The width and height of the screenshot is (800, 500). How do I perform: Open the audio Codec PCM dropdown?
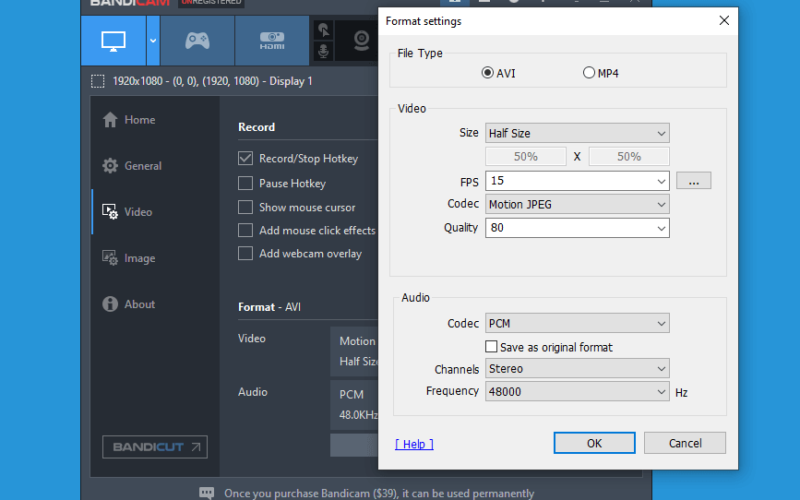(577, 323)
